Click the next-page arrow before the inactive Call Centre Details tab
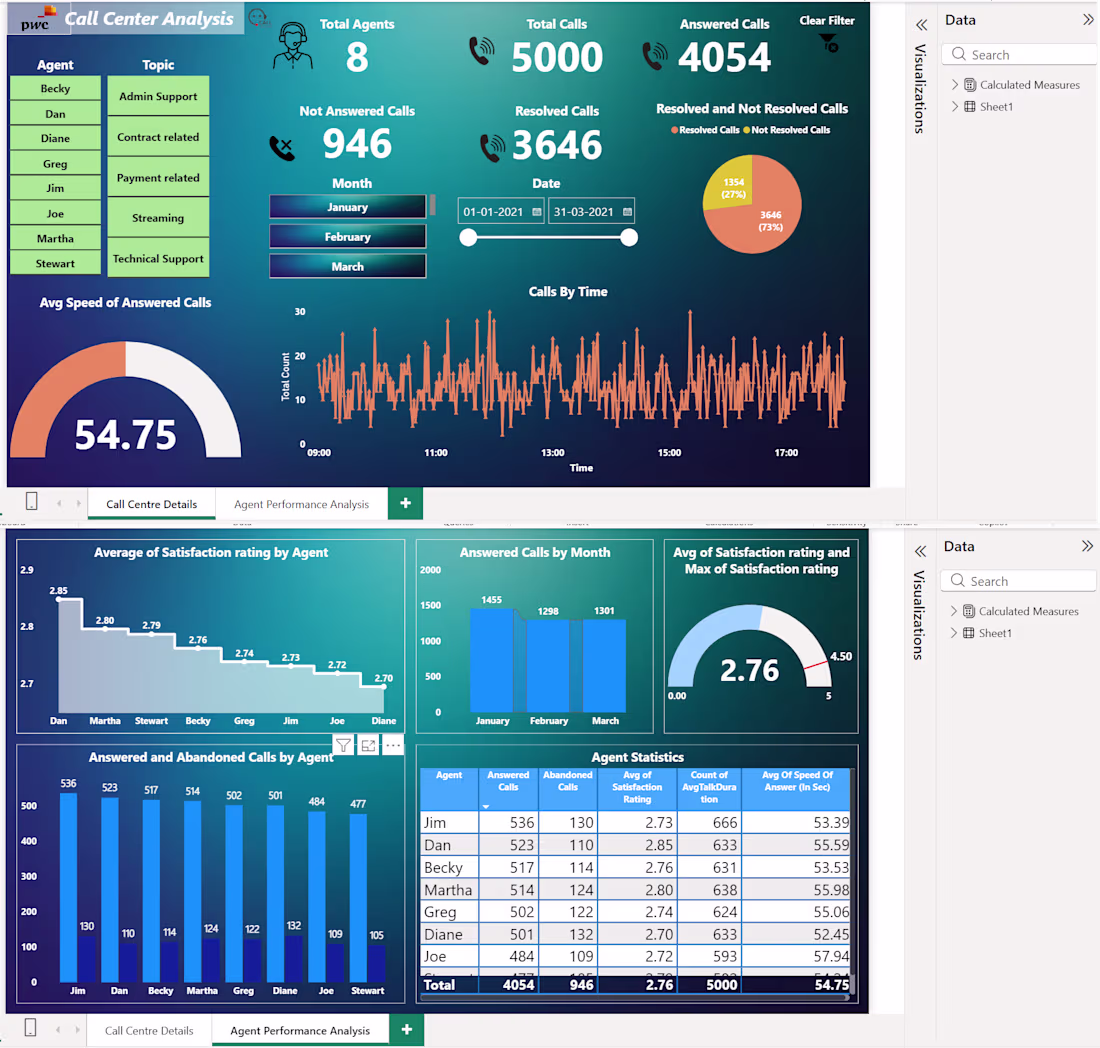 [x=76, y=1029]
